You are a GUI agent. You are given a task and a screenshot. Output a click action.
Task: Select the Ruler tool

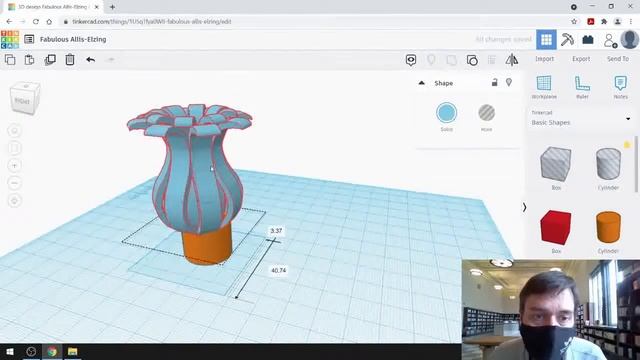click(x=582, y=87)
